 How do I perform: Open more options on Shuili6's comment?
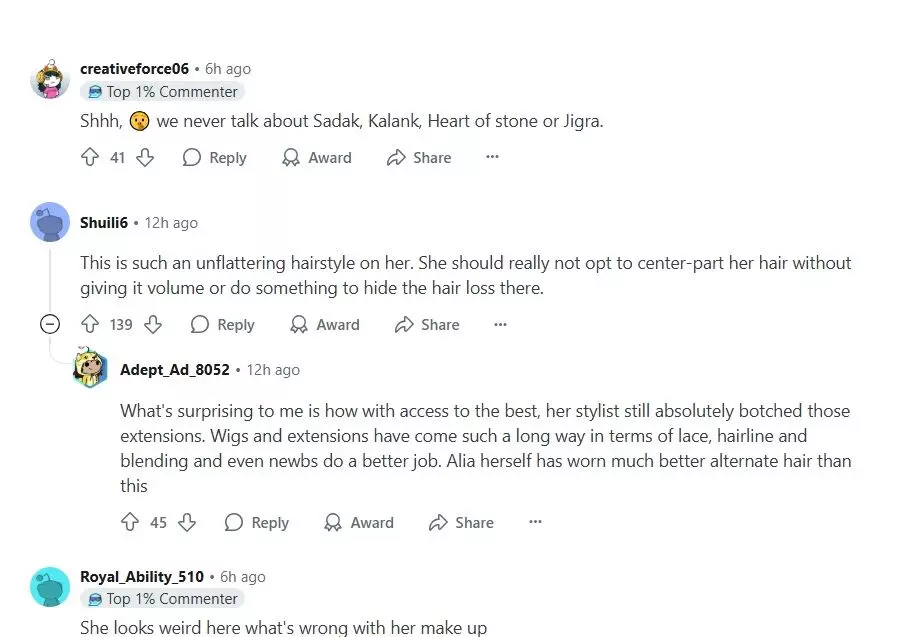click(x=500, y=324)
